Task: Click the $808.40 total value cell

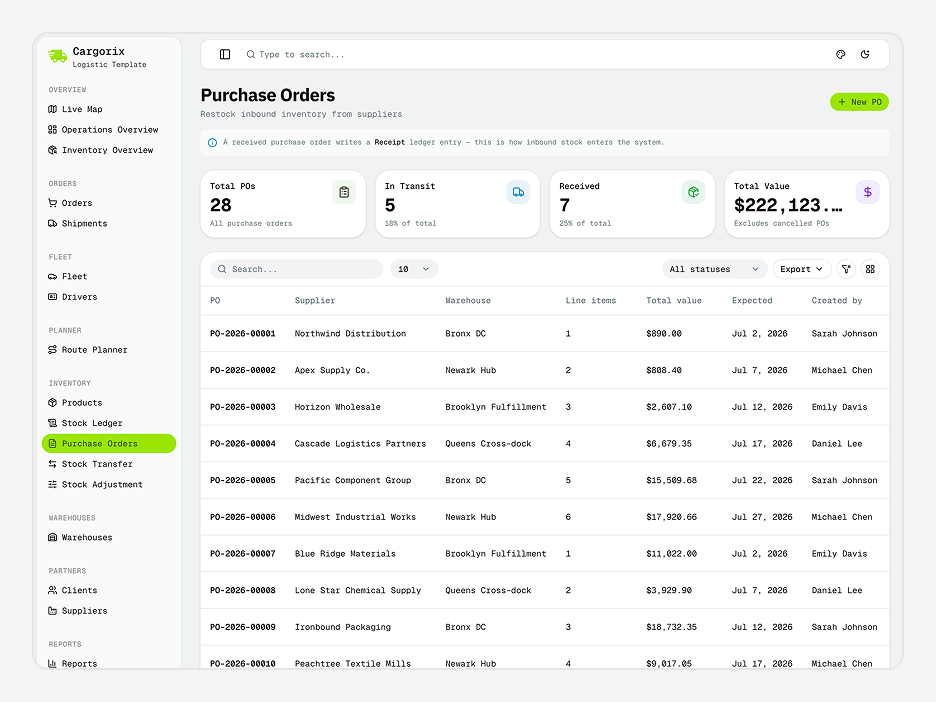Action: click(664, 370)
